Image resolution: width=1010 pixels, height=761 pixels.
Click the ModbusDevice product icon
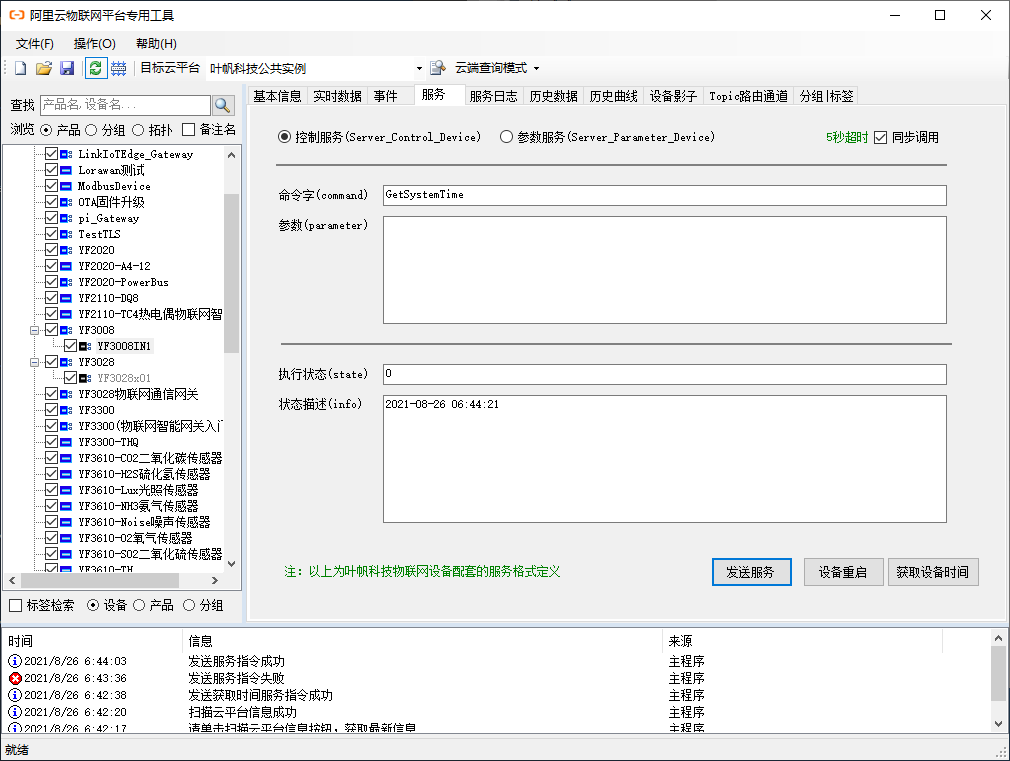tap(66, 186)
